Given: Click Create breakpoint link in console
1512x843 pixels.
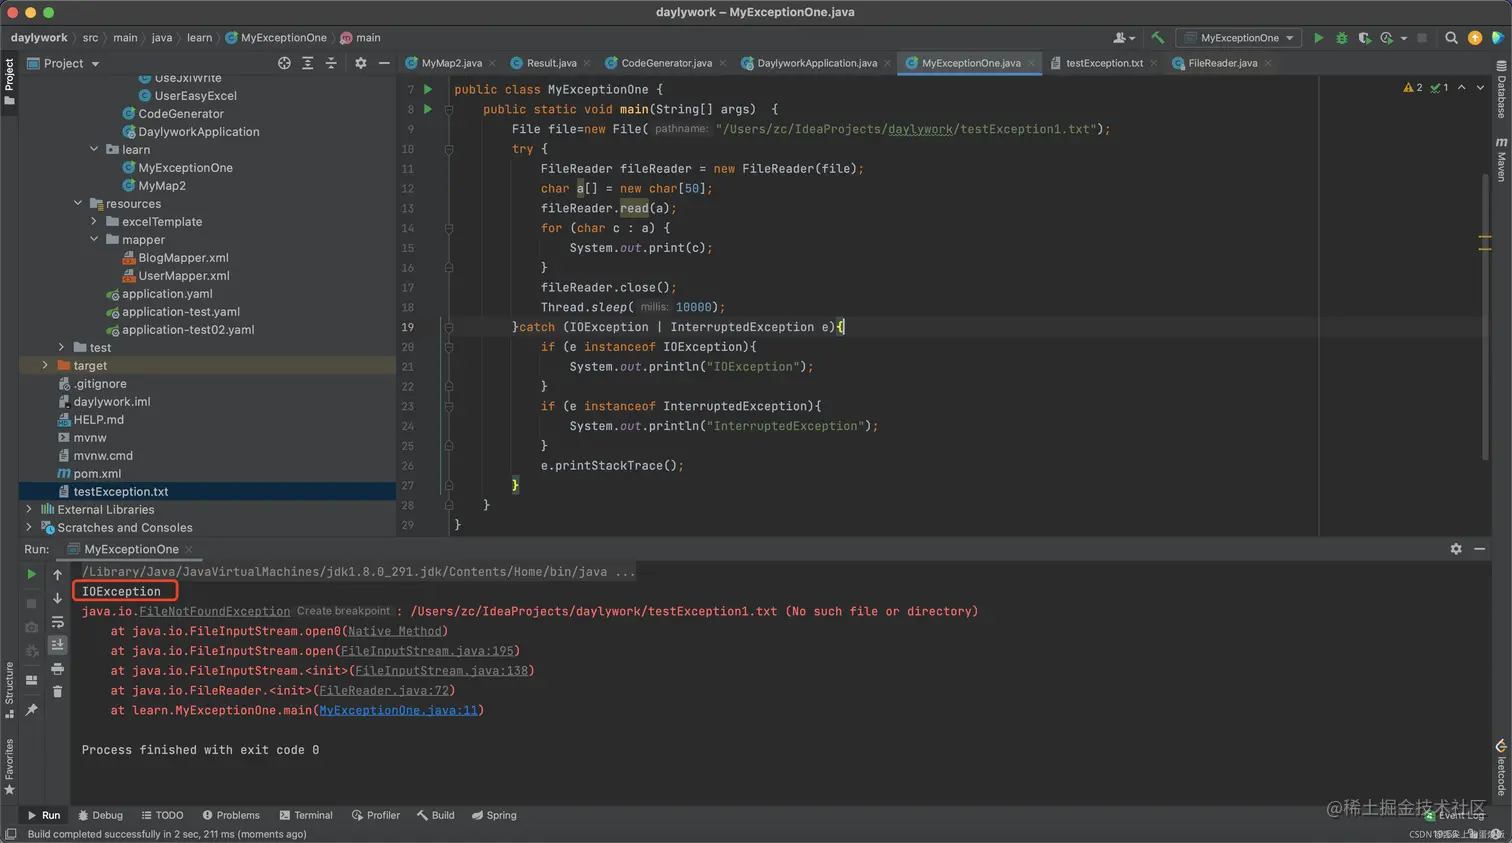Looking at the screenshot, I should [x=343, y=611].
